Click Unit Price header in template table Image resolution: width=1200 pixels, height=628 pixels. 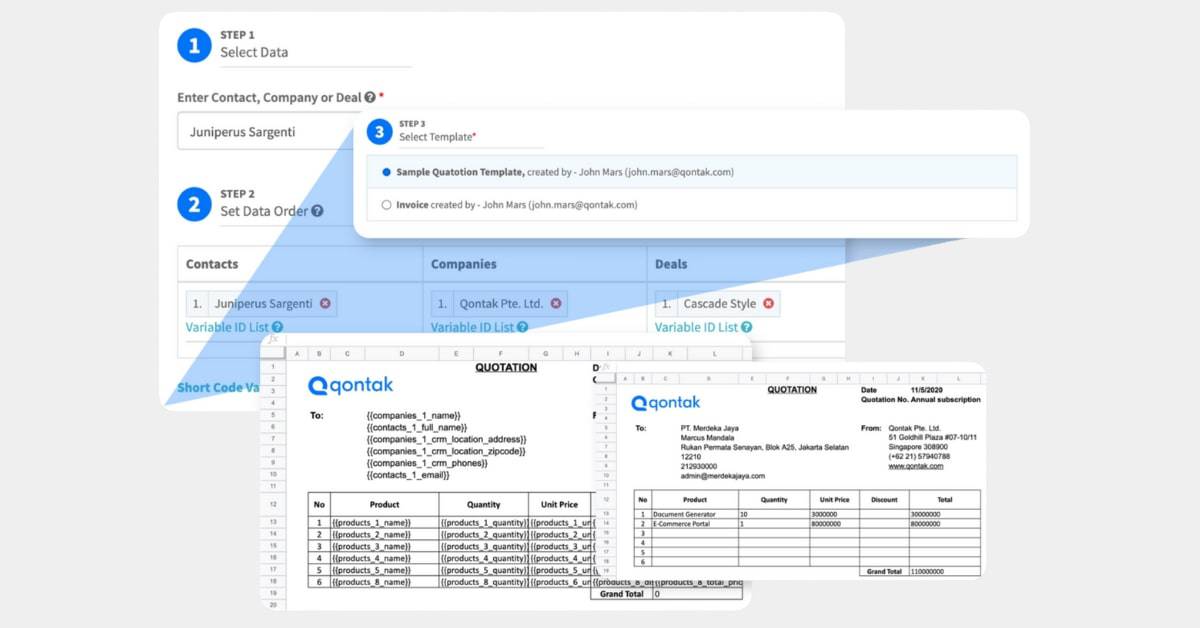click(x=558, y=504)
